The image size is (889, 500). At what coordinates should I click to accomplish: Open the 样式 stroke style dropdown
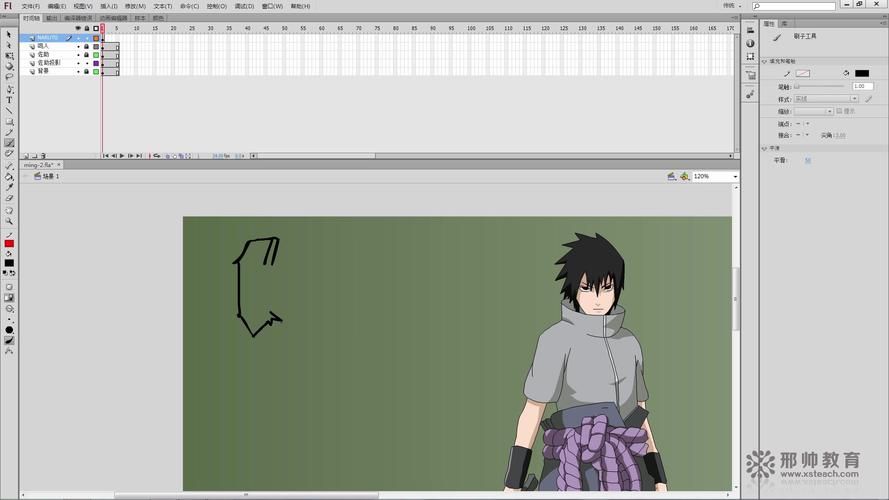[826, 99]
